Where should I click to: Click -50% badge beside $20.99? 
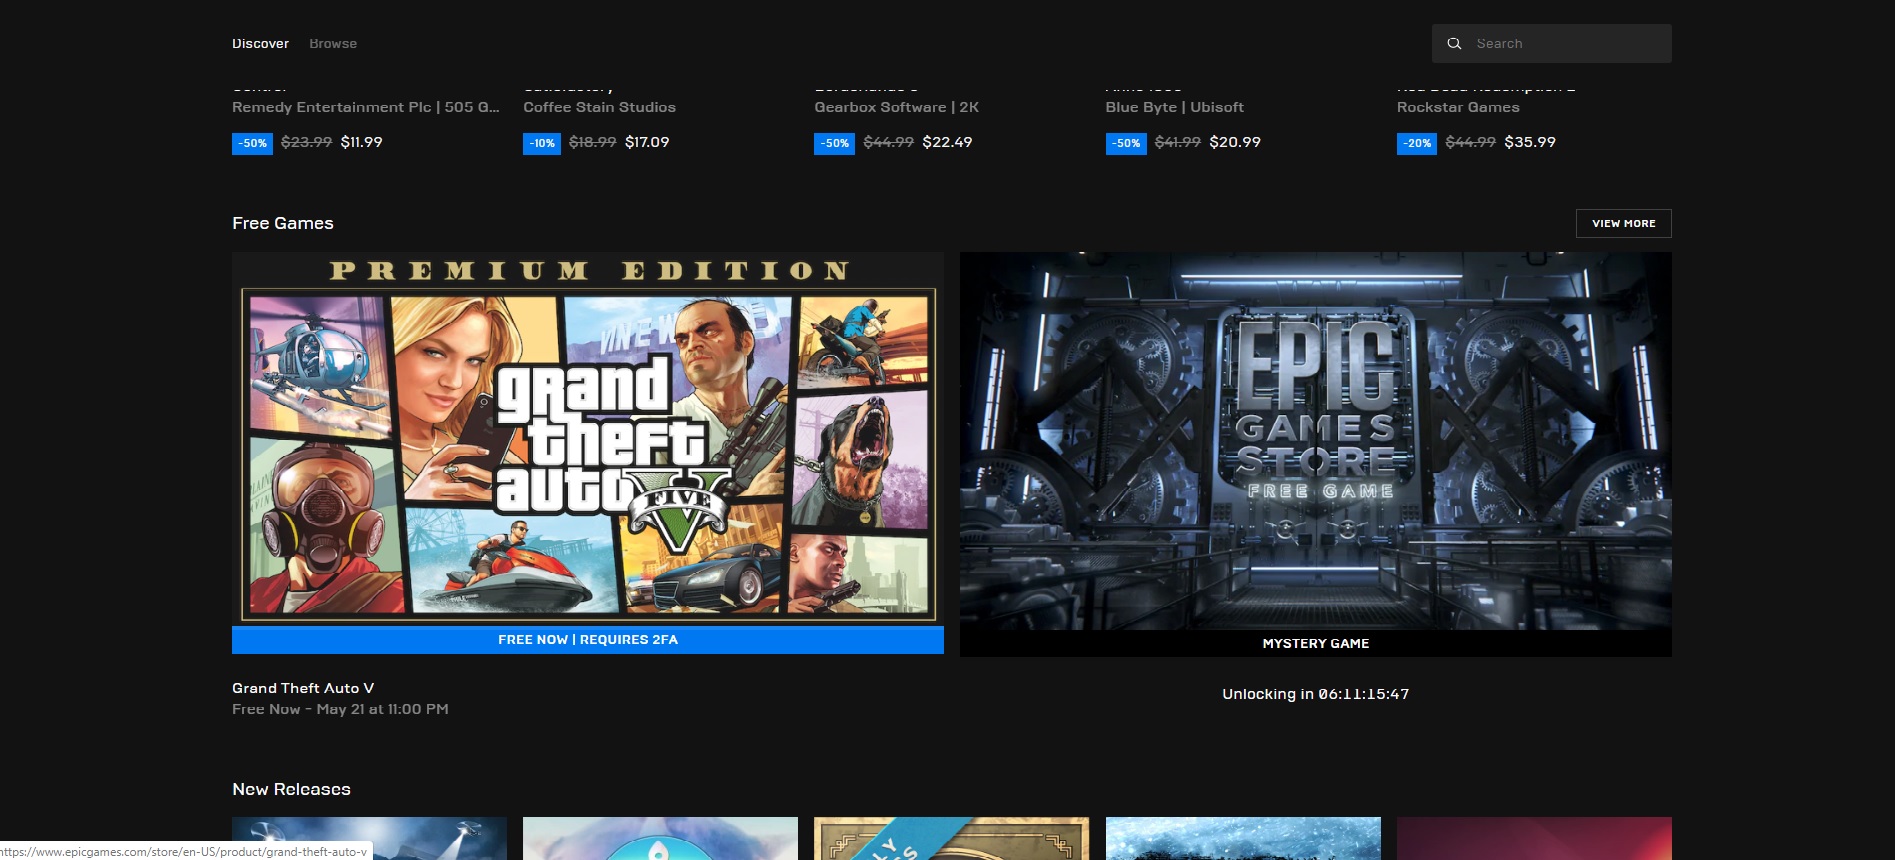coord(1126,143)
